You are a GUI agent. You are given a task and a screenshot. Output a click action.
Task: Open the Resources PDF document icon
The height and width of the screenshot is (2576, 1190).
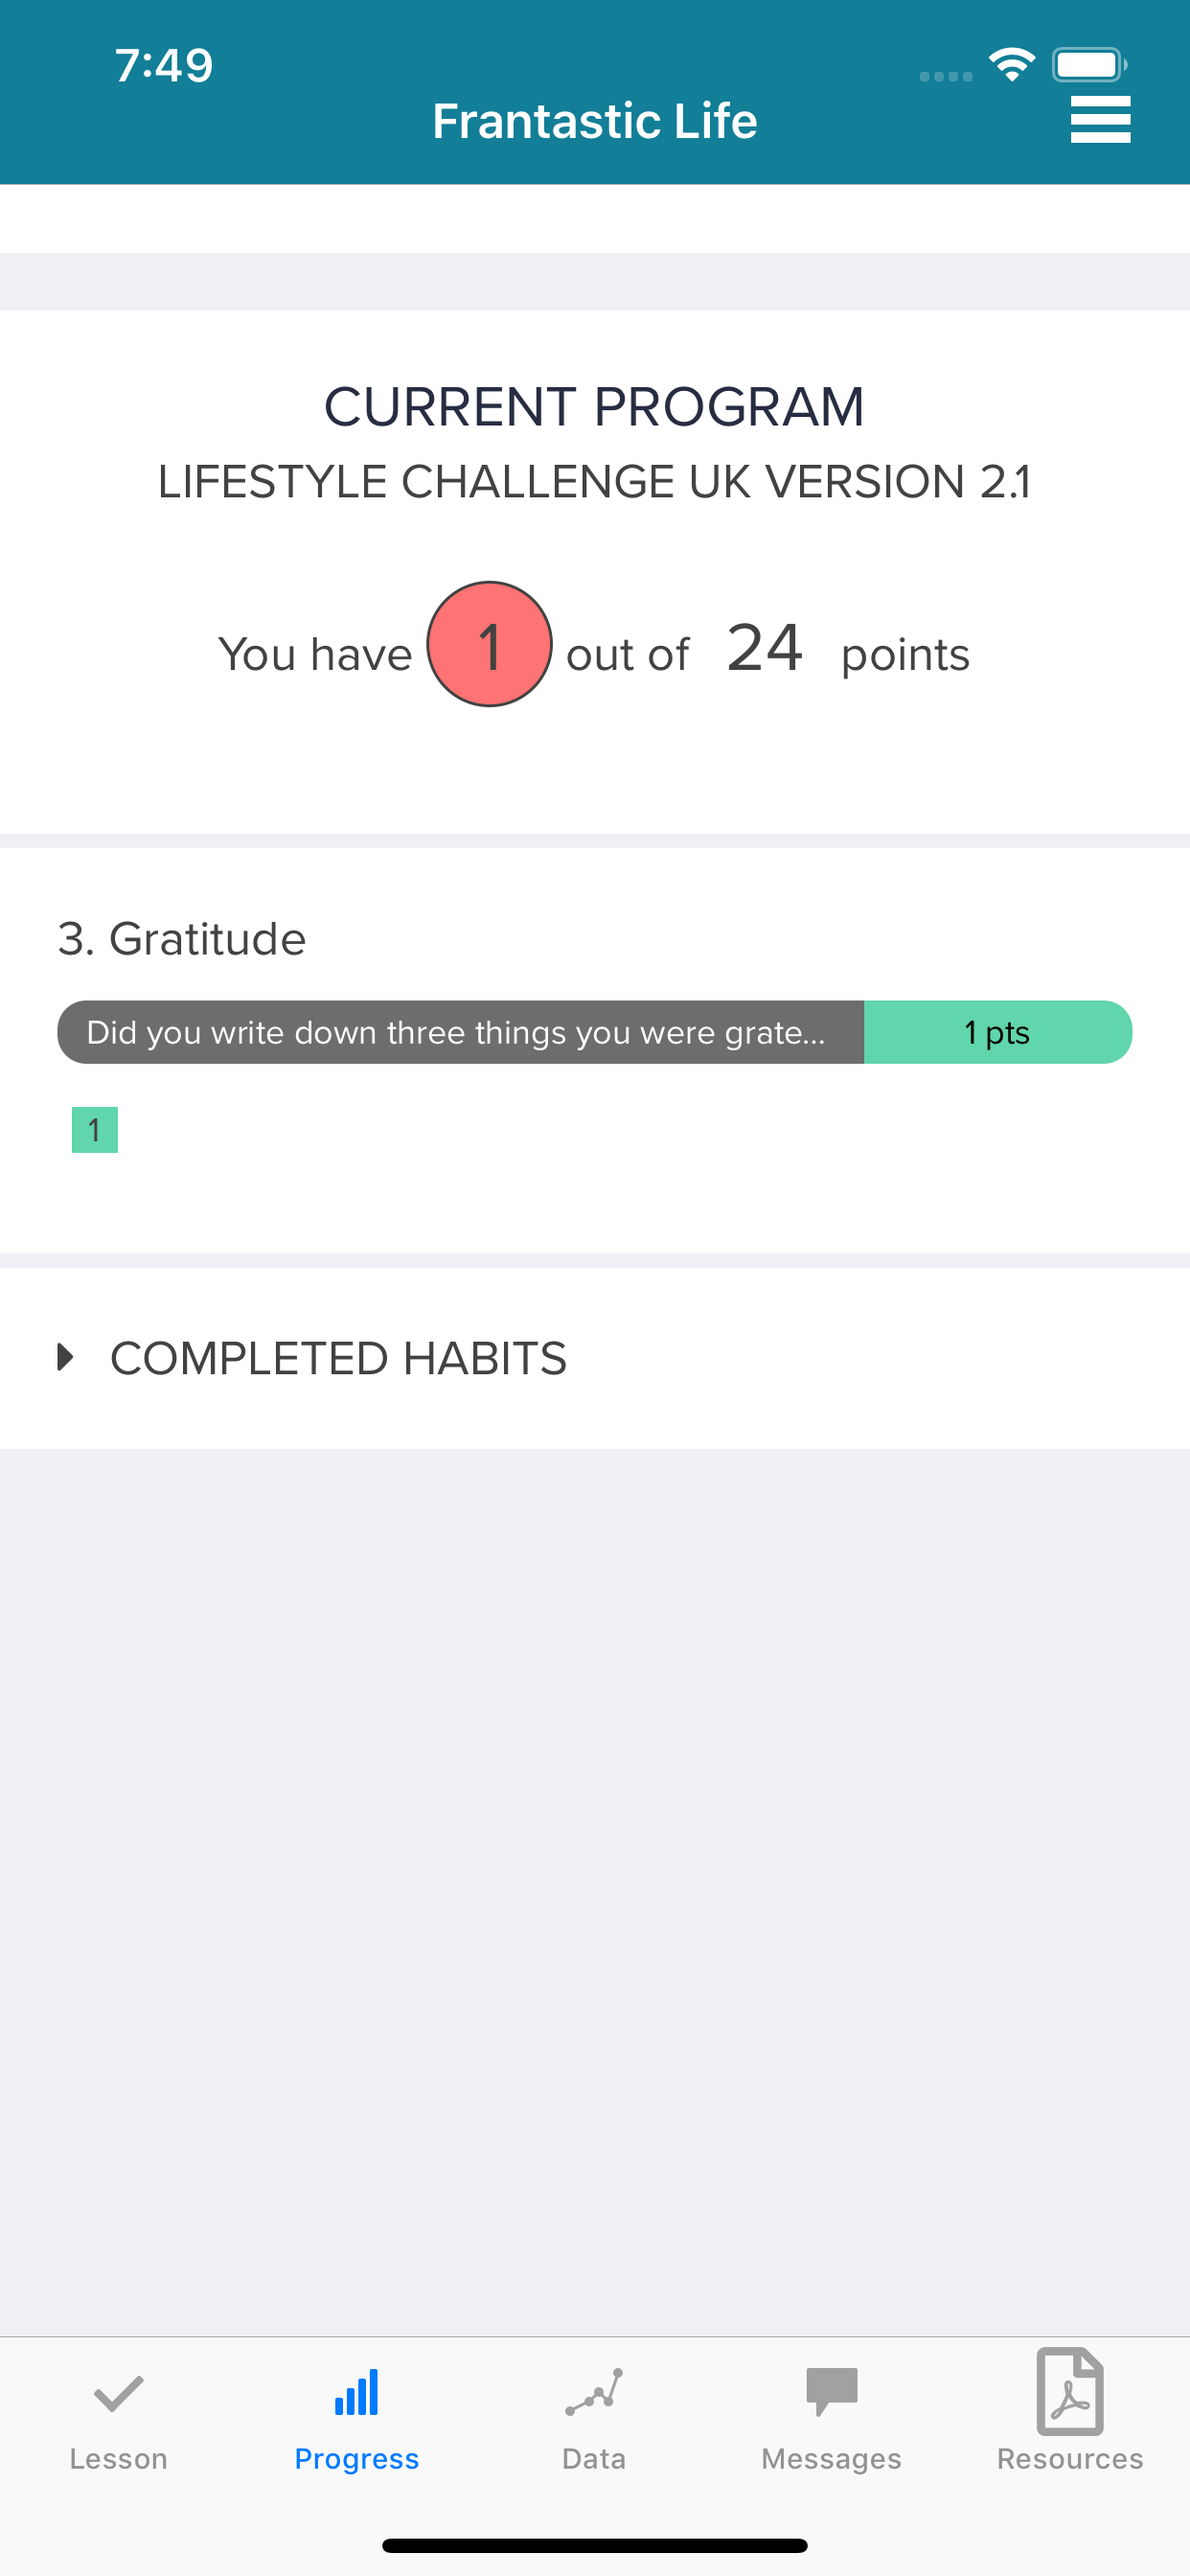(1070, 2391)
